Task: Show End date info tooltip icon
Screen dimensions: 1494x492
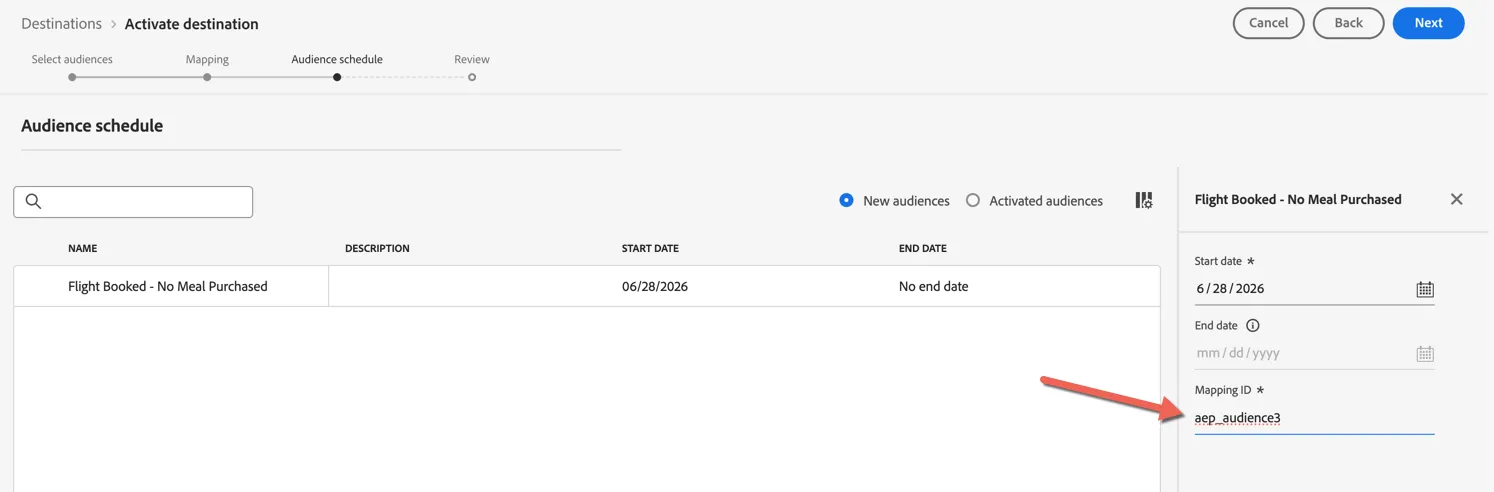Action: pos(1252,326)
